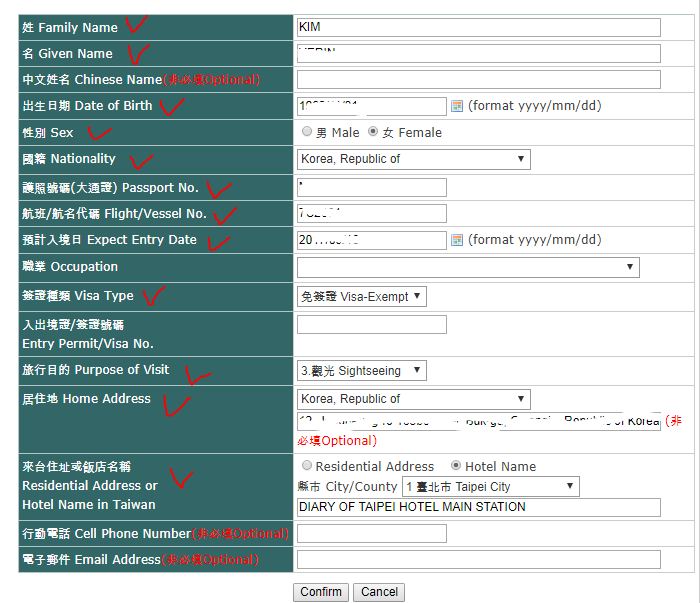Click the 'Occupation' label text
700x603 pixels.
click(84, 266)
